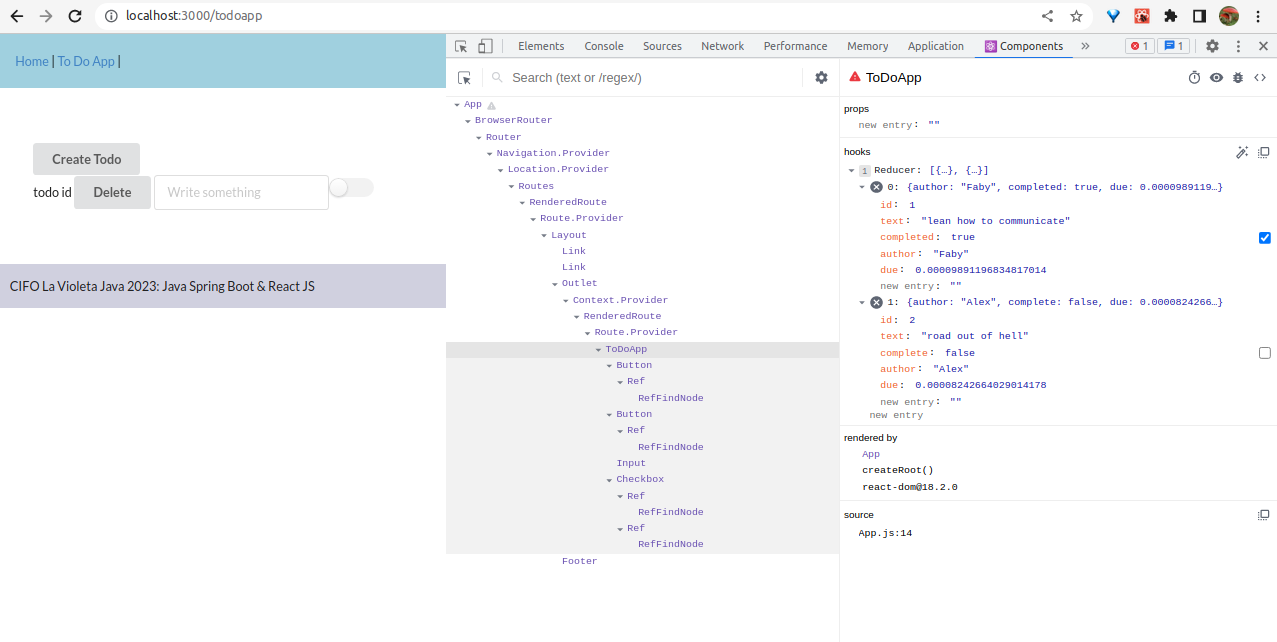The height and width of the screenshot is (642, 1277).
Task: Open browser side panel
Action: pos(1199,16)
